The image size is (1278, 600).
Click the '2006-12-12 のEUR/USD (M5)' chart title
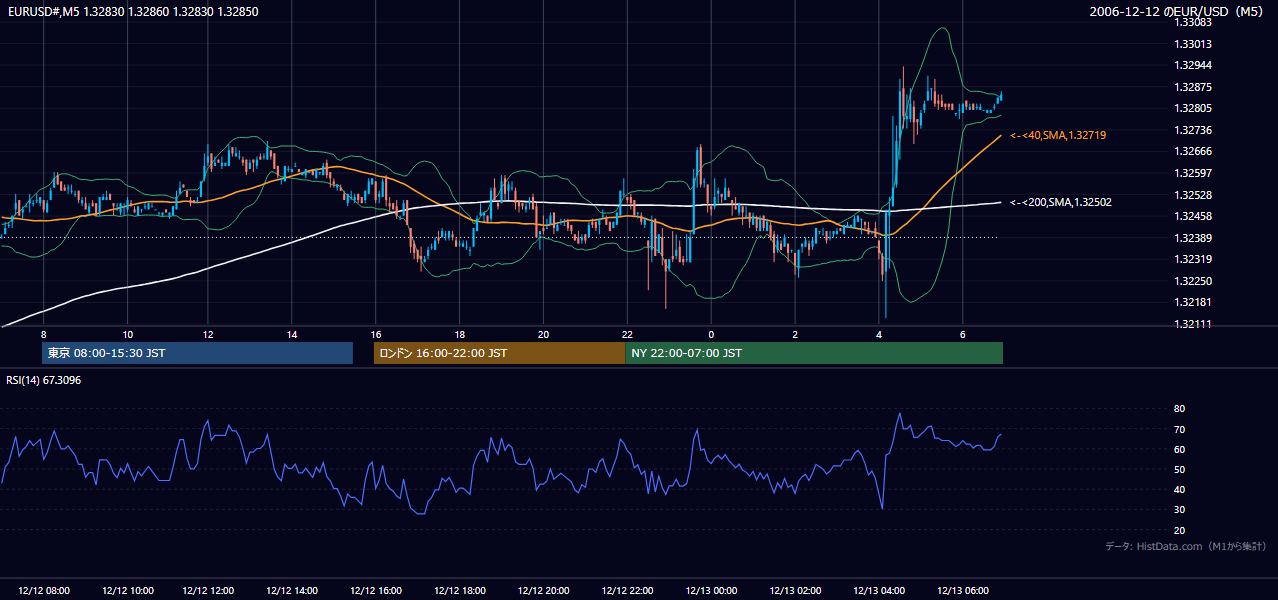tap(1178, 11)
